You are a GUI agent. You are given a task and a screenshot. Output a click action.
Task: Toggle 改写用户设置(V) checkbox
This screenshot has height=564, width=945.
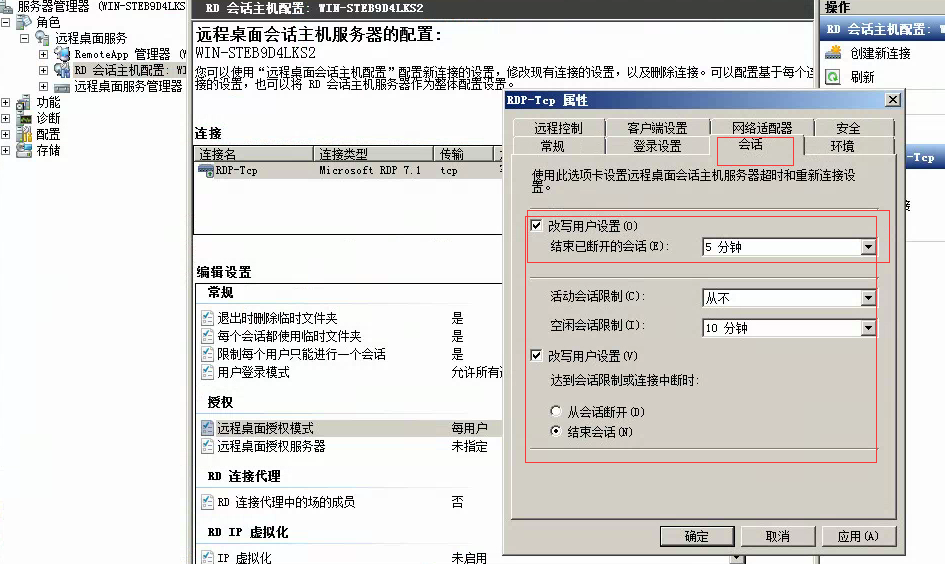[x=536, y=355]
